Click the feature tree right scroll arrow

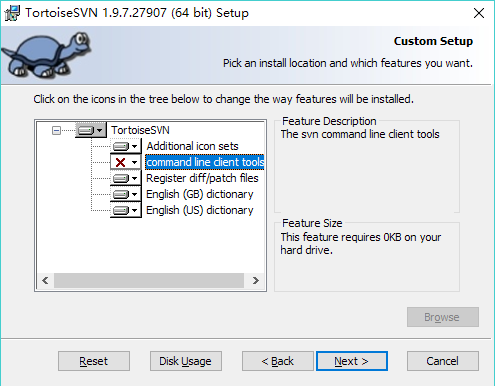(x=256, y=280)
